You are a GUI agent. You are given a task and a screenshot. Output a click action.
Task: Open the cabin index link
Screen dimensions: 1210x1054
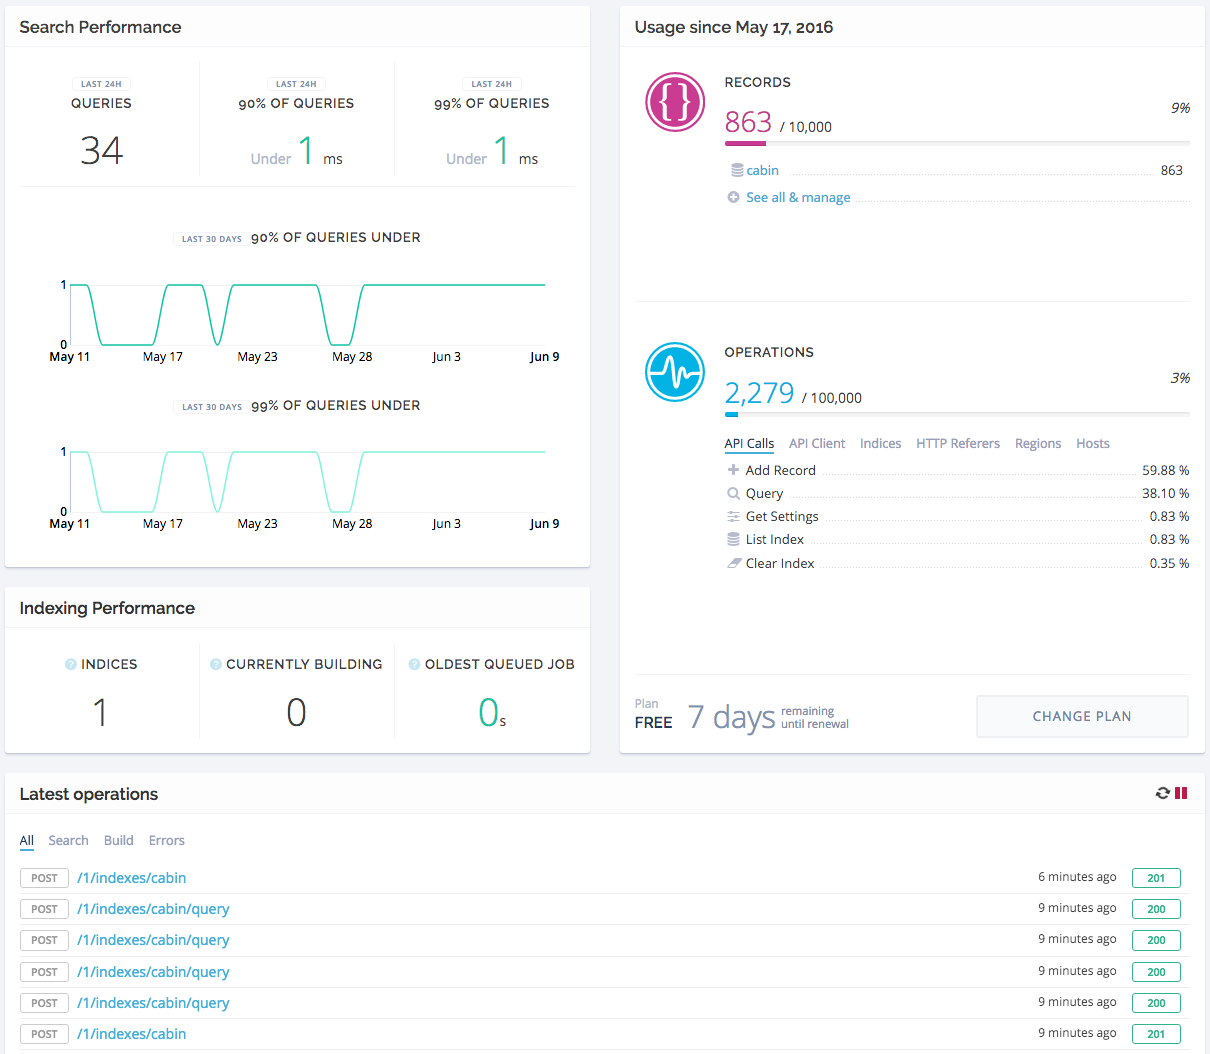click(x=762, y=170)
